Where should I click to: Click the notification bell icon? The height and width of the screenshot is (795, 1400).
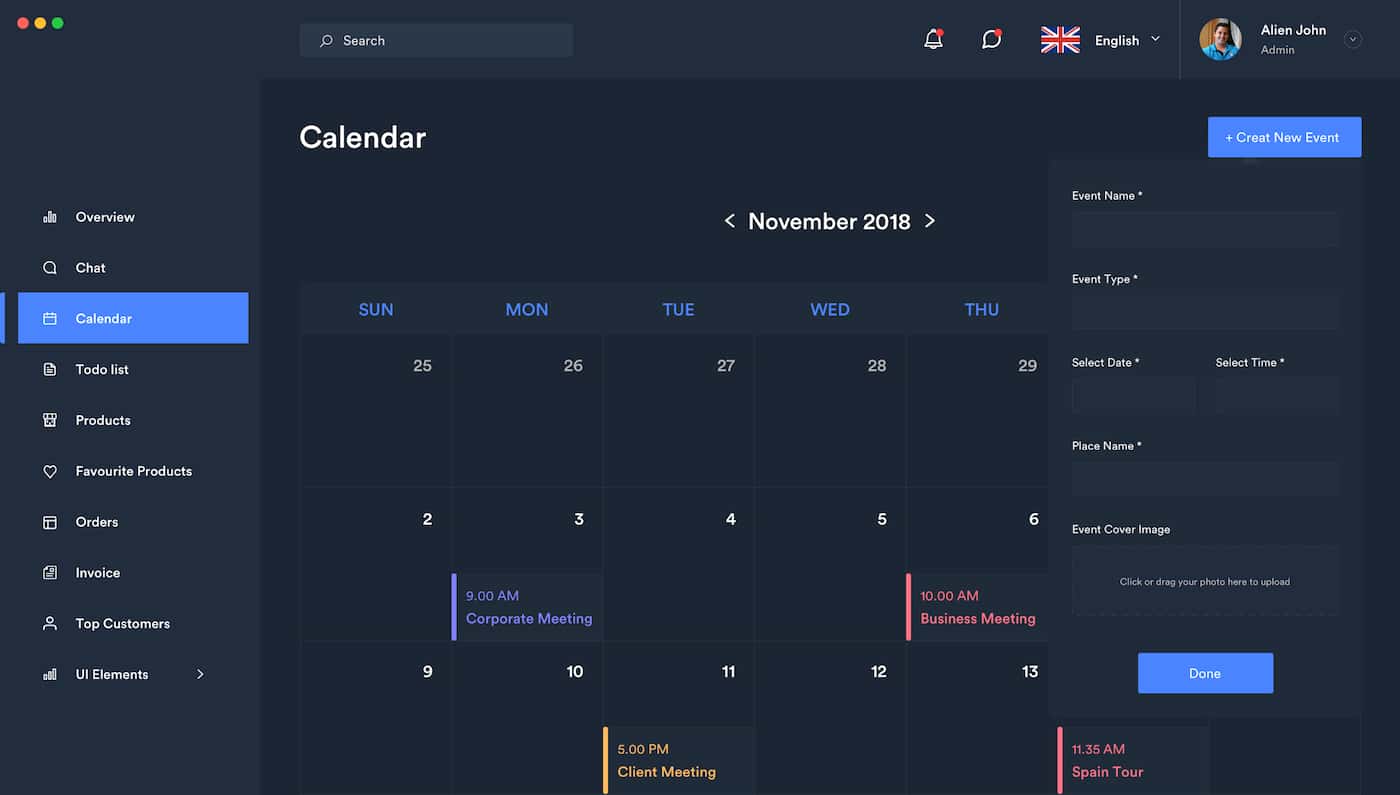[933, 40]
